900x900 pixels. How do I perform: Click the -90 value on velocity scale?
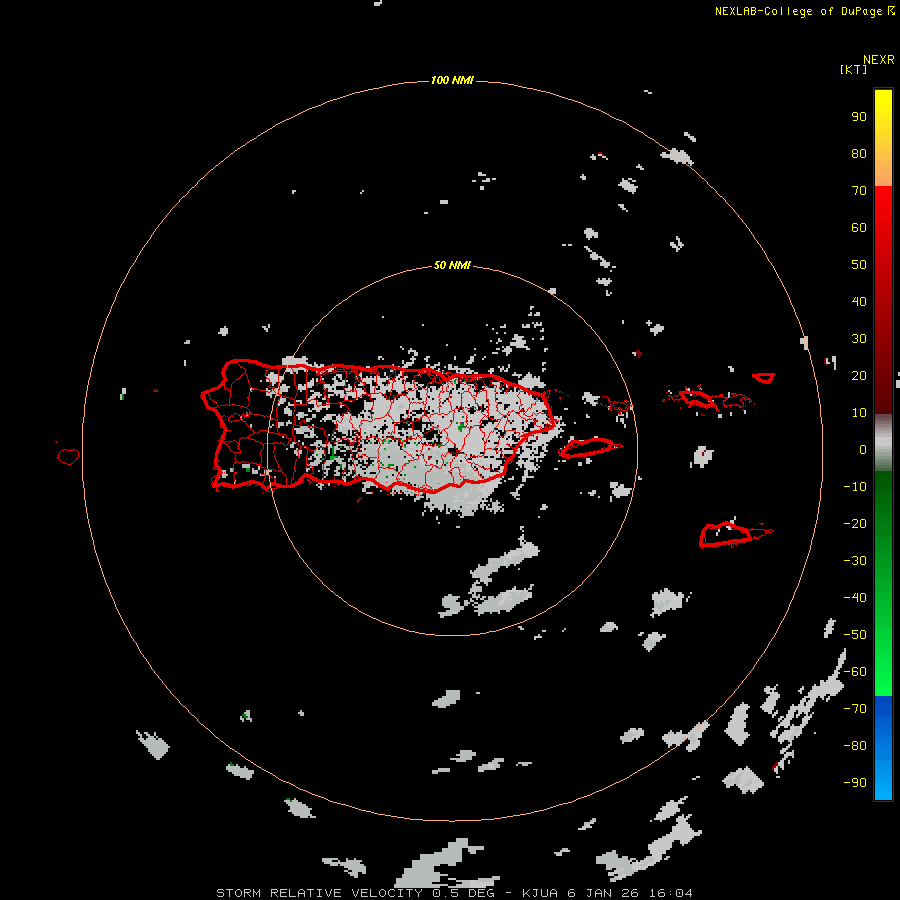(x=855, y=783)
